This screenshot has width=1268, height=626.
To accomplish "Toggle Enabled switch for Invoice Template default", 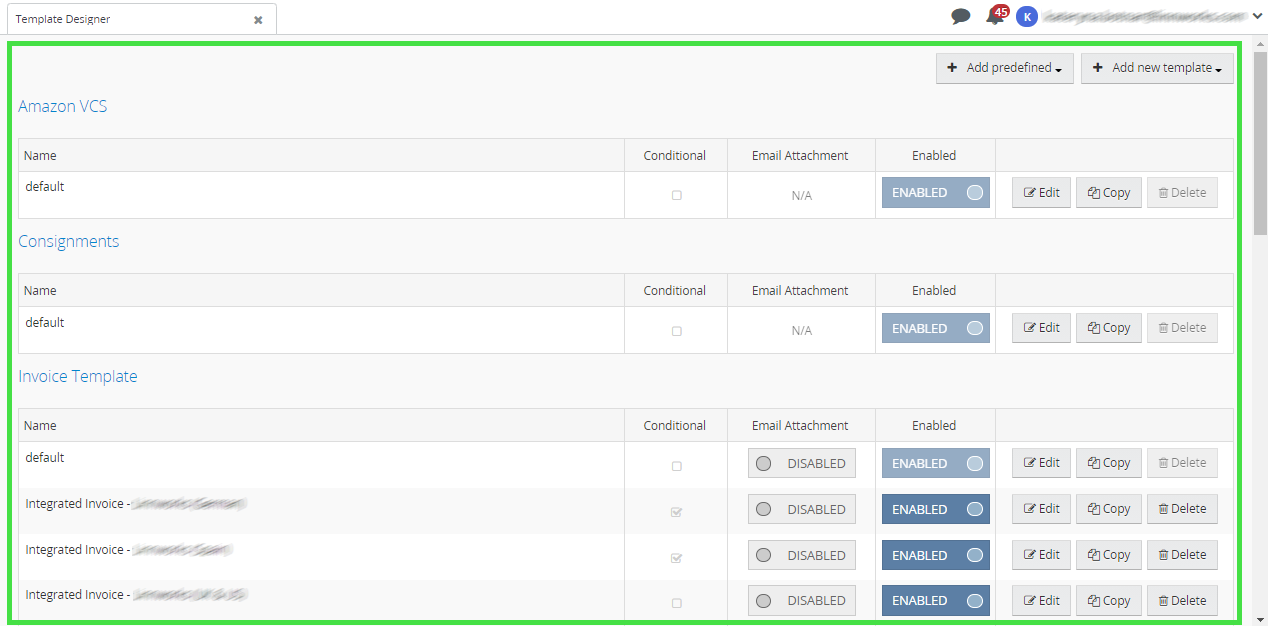I will (x=936, y=463).
